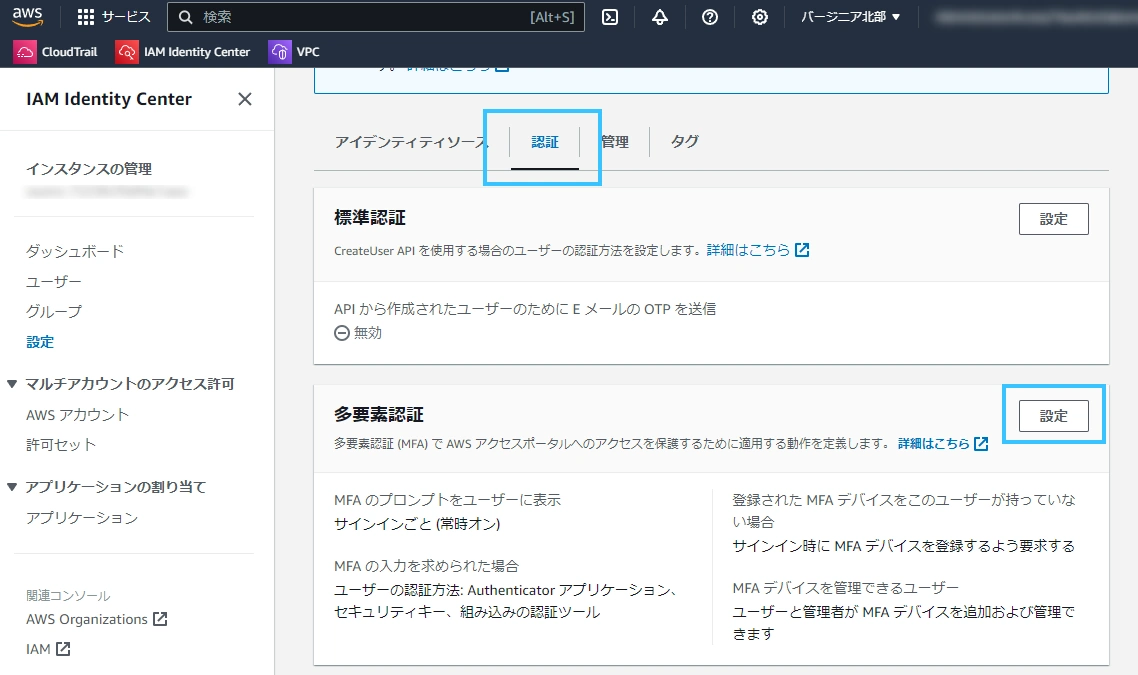Screen dimensions: 1138x675
Task: Open the サービス grid menu
Action: click(x=113, y=17)
